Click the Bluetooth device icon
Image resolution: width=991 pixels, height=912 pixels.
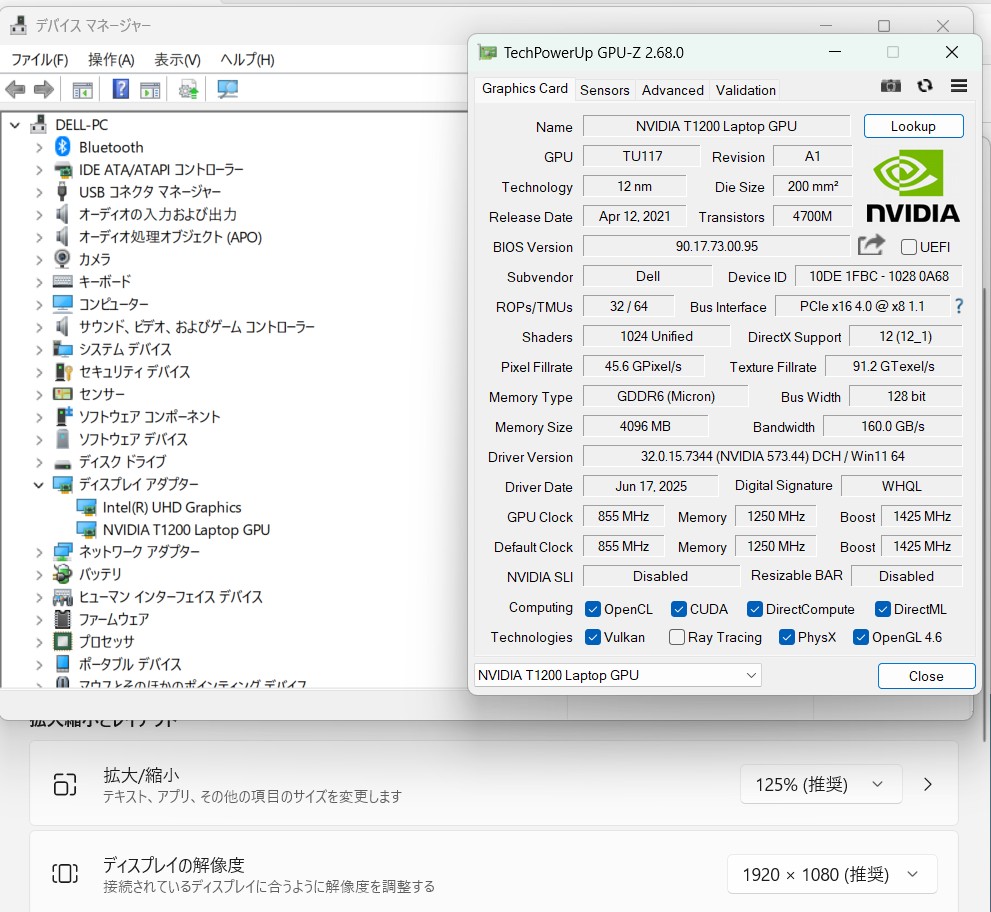[63, 147]
